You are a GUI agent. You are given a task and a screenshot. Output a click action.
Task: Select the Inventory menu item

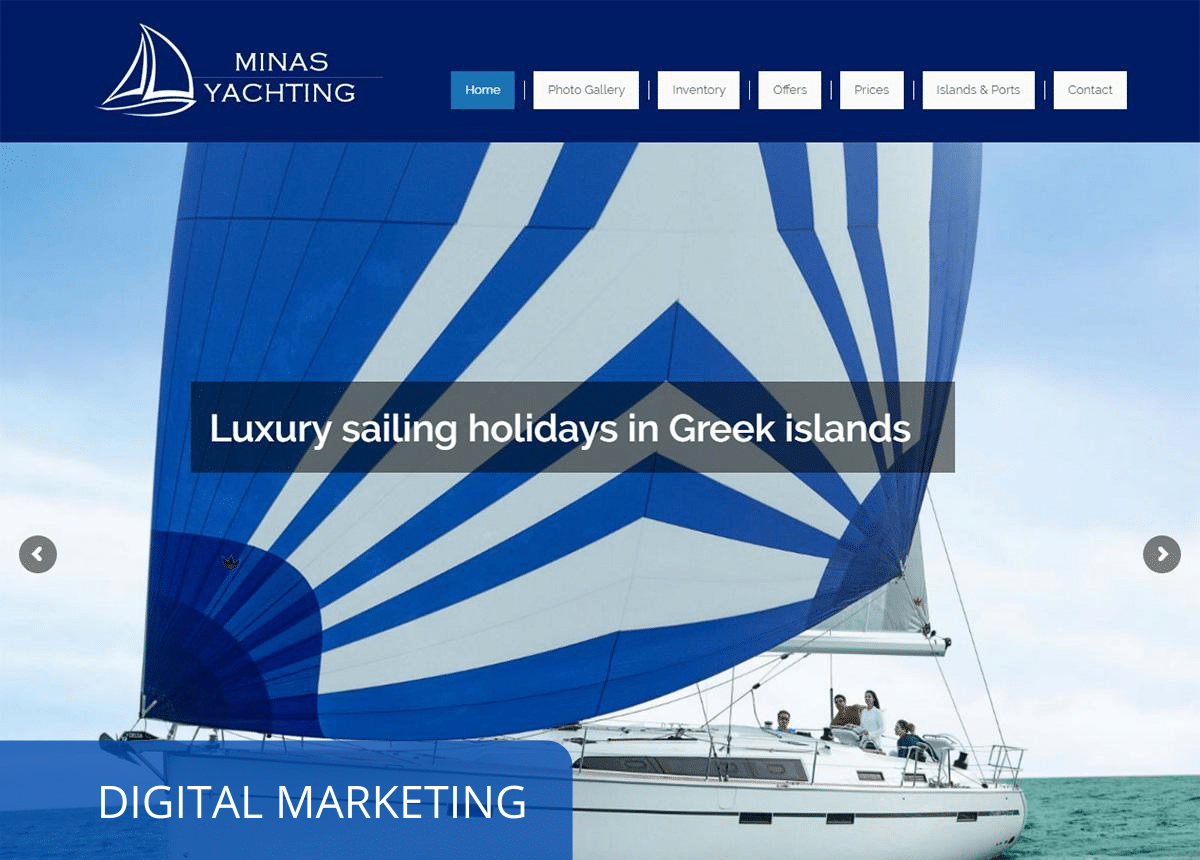click(699, 90)
